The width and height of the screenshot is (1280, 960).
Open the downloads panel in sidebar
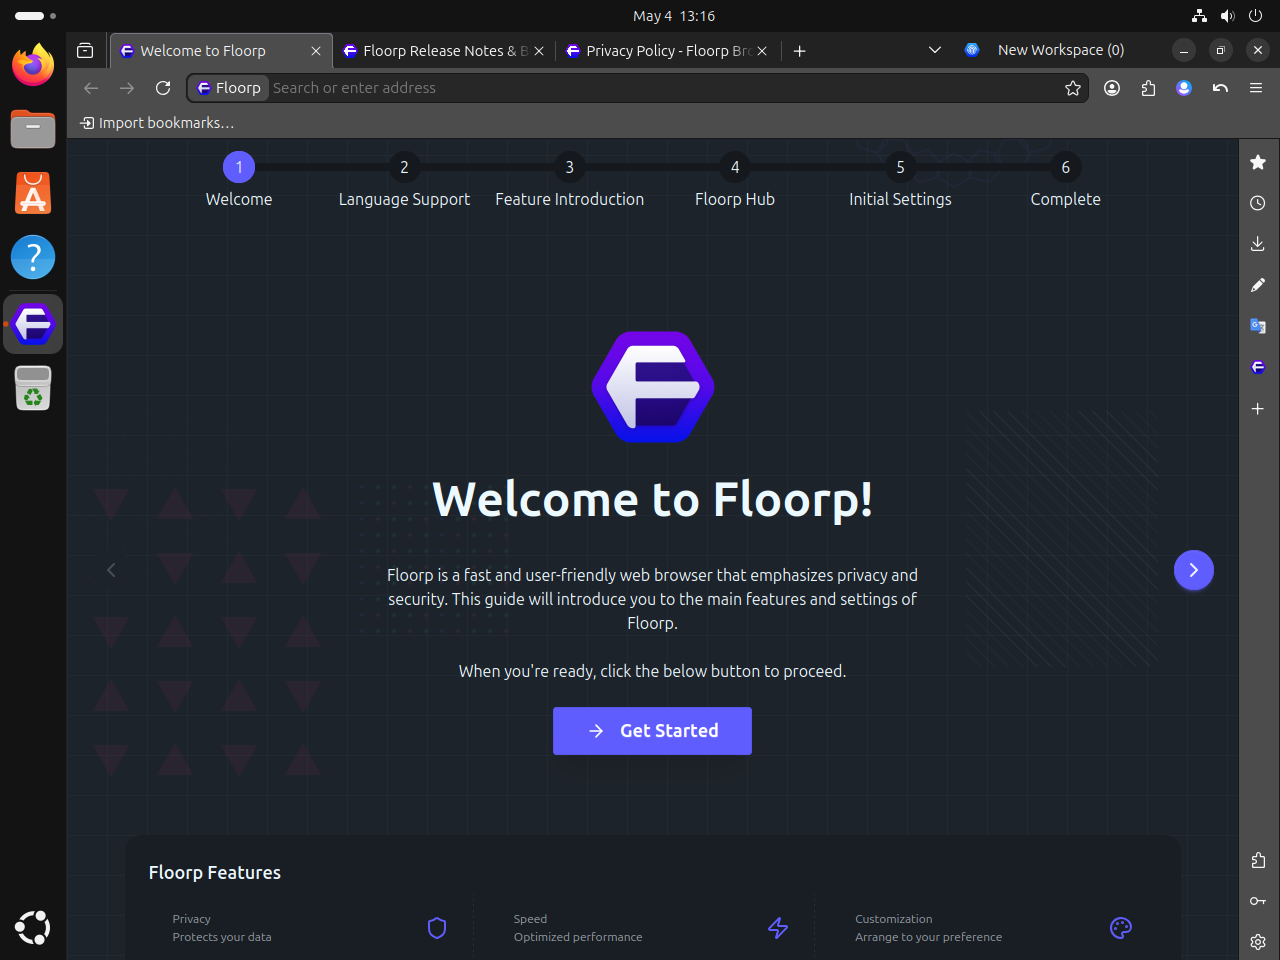point(1258,244)
